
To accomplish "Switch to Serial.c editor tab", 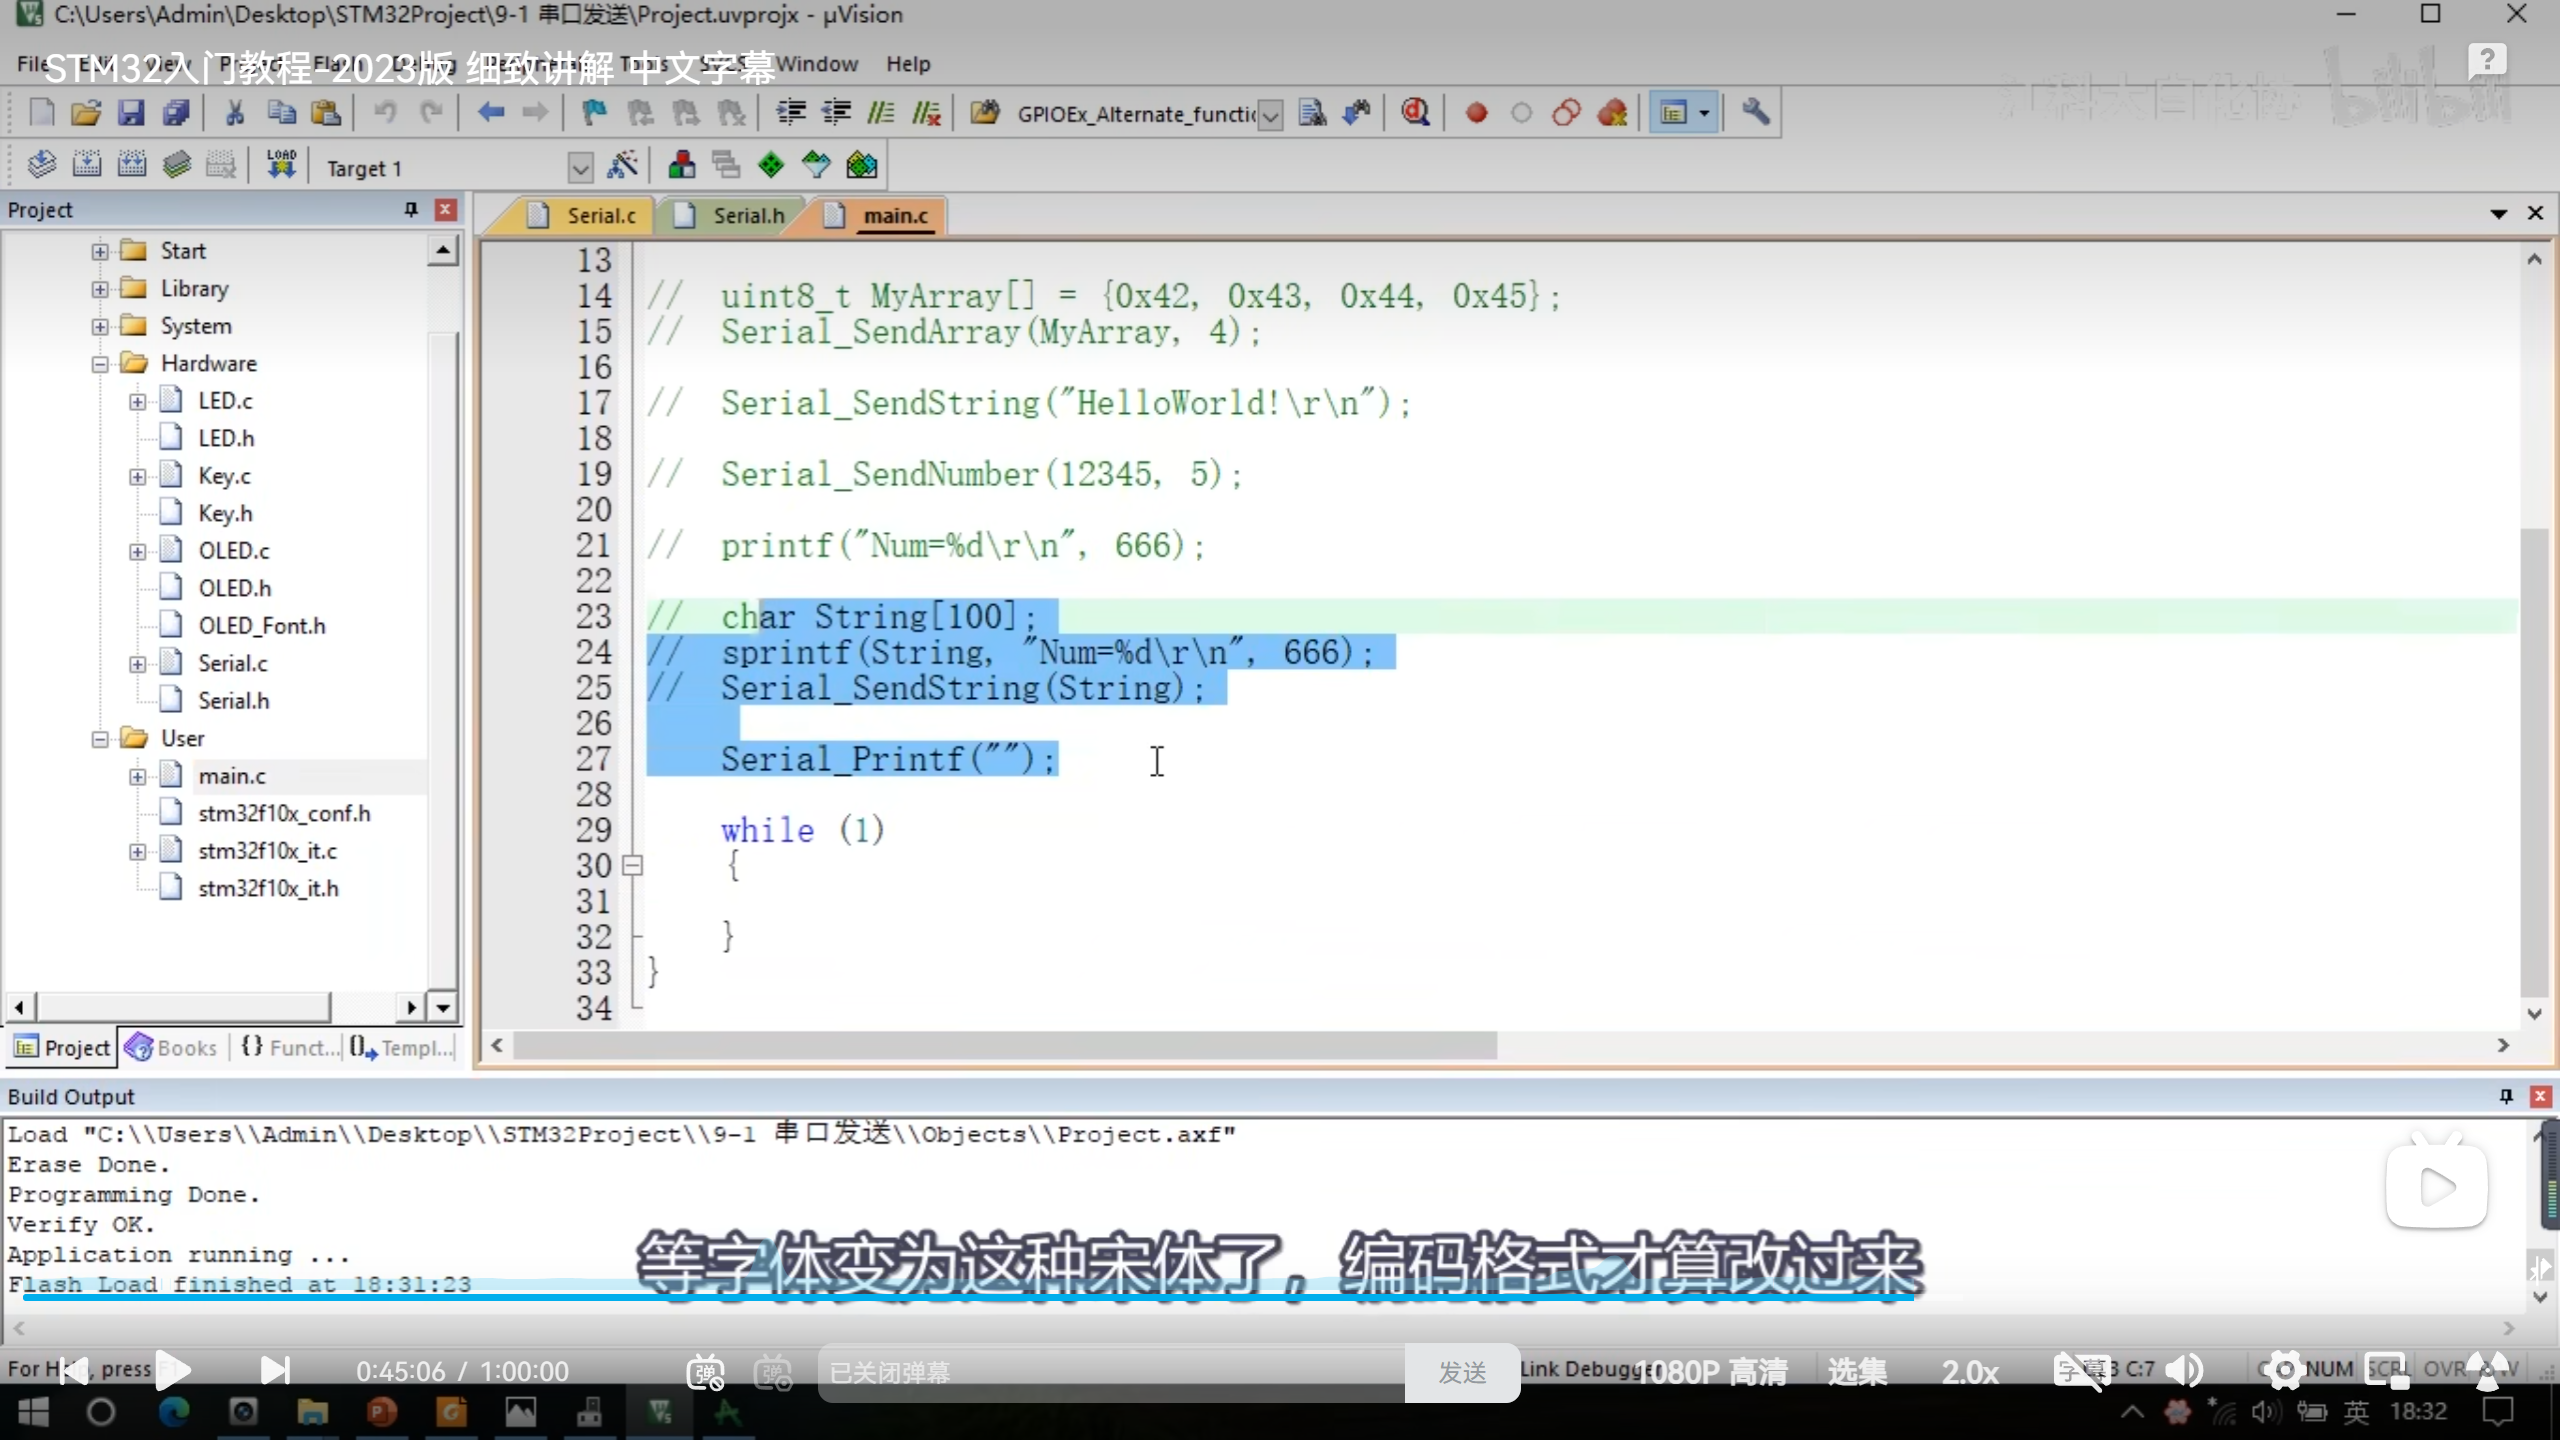I will pyautogui.click(x=600, y=215).
